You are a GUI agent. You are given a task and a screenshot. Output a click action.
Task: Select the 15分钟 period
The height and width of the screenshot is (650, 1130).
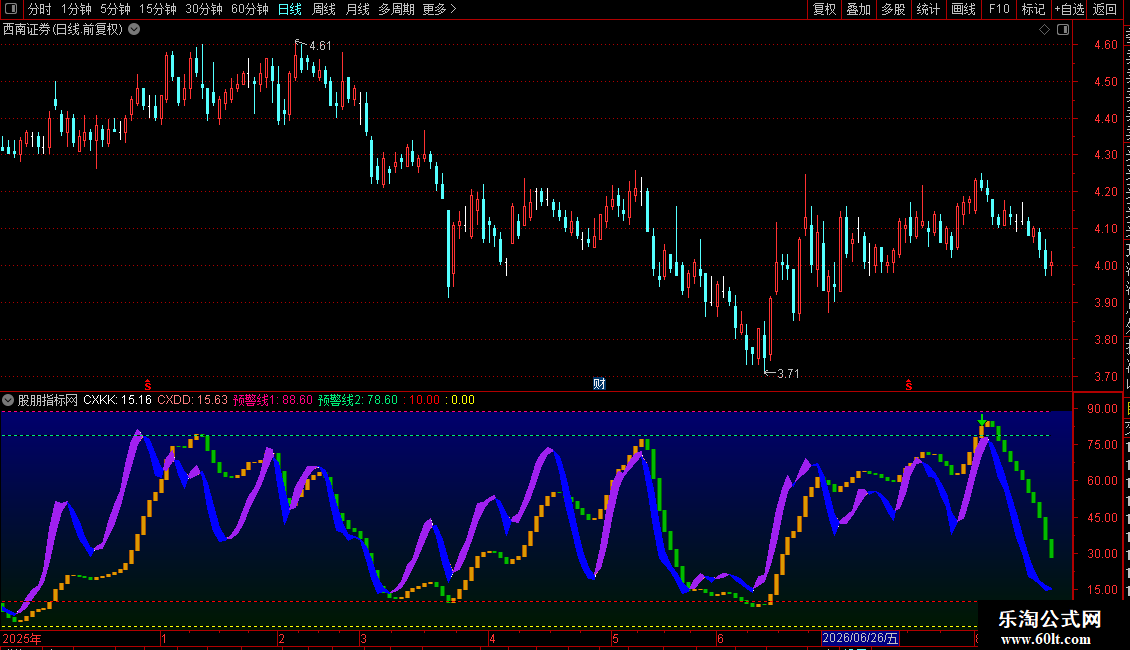coord(158,9)
